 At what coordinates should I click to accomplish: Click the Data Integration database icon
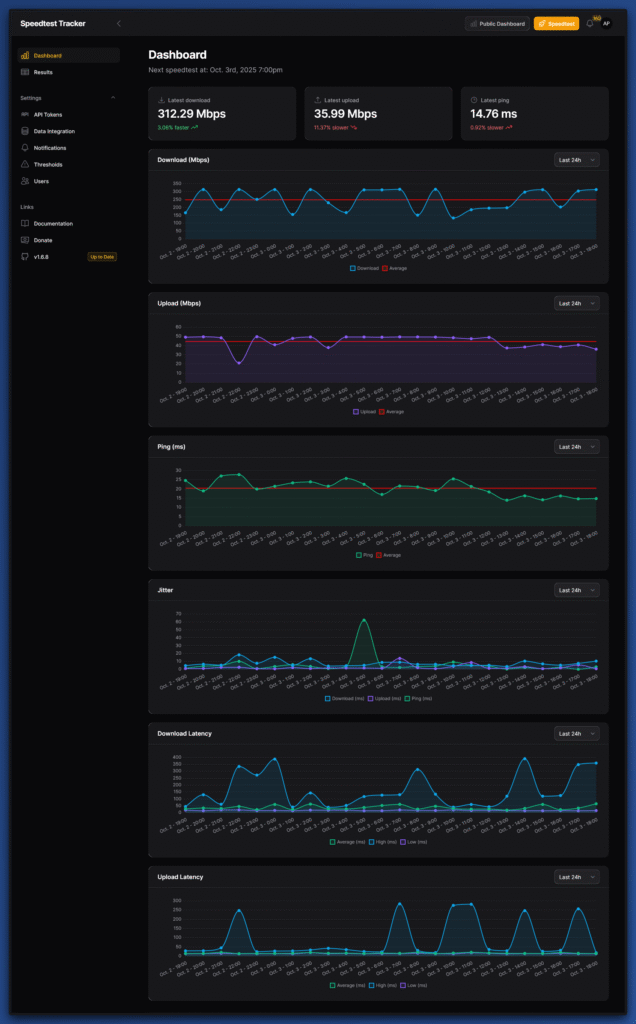point(25,131)
